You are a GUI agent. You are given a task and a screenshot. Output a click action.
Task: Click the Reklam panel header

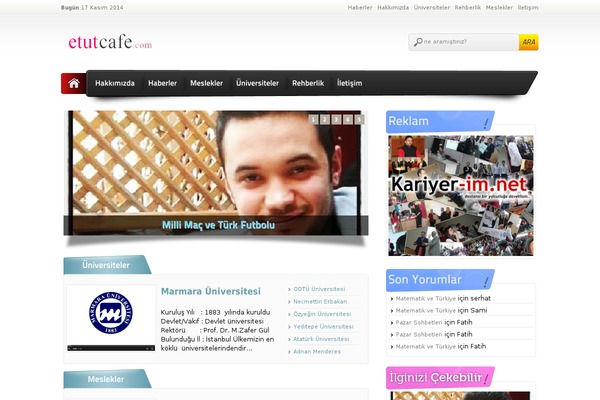(x=440, y=121)
